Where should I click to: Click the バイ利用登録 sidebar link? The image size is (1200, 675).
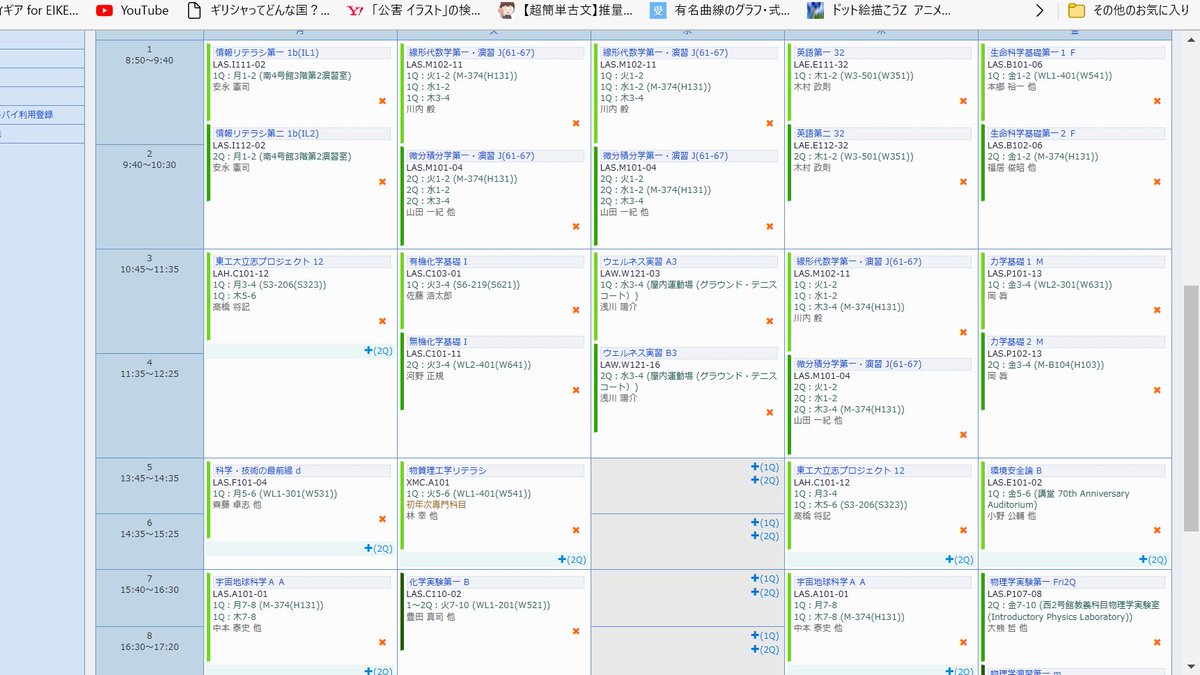coord(27,114)
